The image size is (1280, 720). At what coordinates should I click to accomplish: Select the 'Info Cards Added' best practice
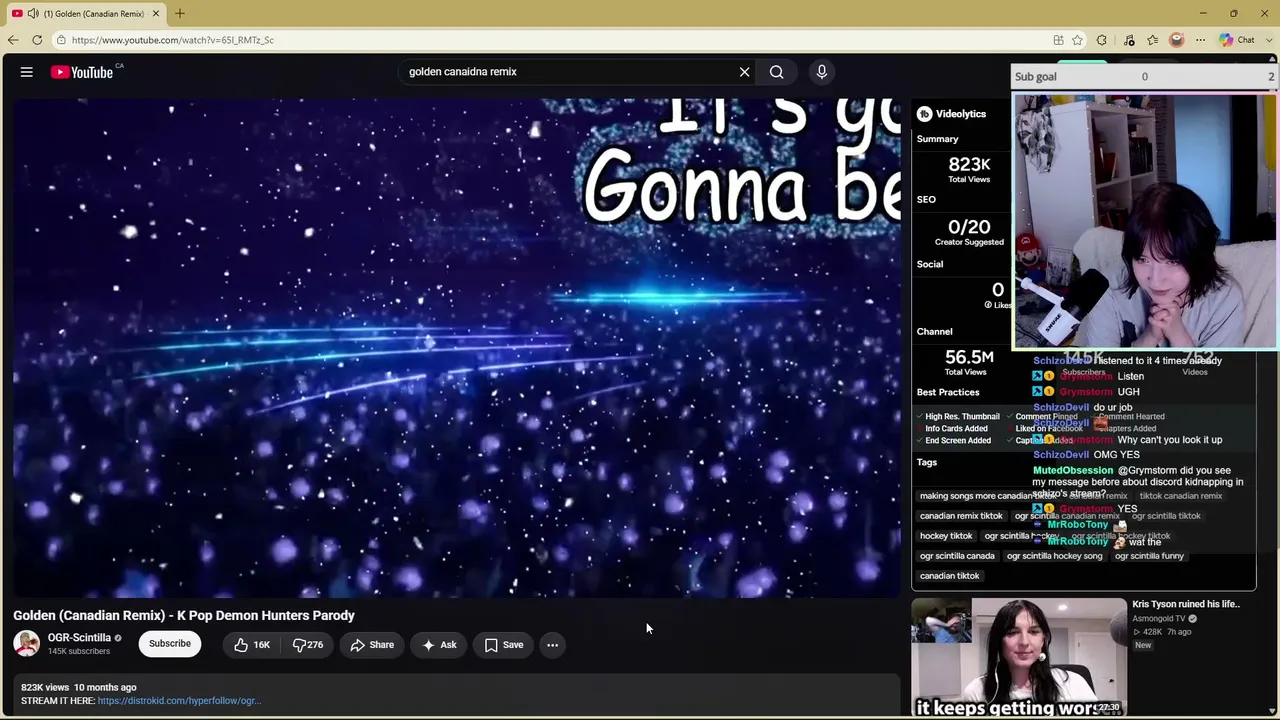click(951, 429)
